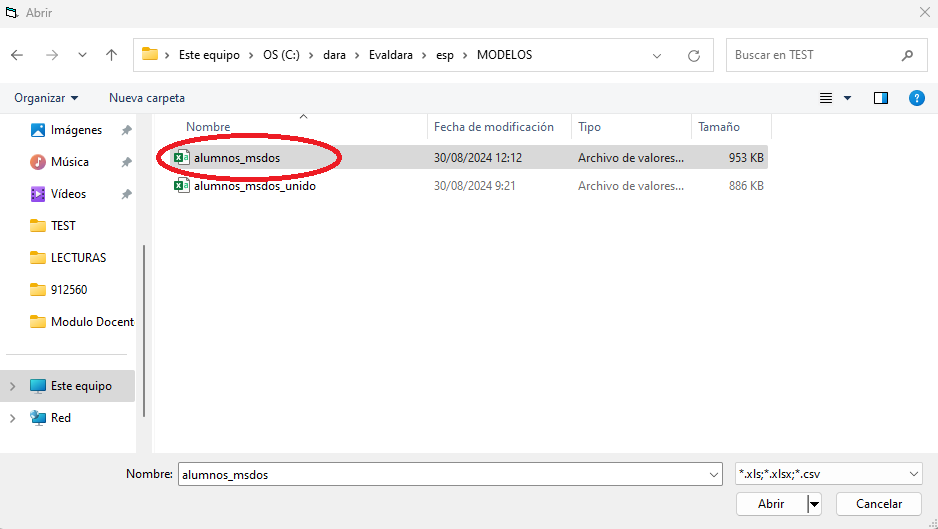Click date 30/08/2024 9:21
Screen dimensions: 938x529
(x=474, y=186)
